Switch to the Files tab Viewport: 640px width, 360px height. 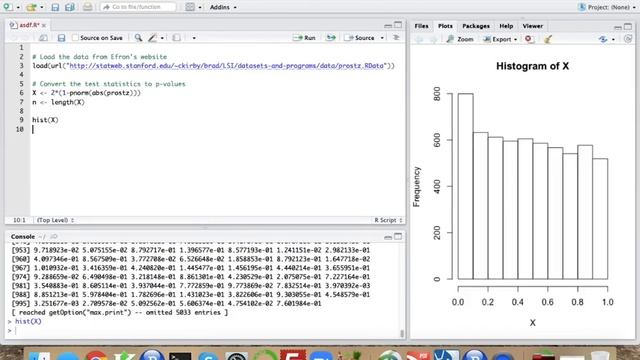[x=421, y=26]
